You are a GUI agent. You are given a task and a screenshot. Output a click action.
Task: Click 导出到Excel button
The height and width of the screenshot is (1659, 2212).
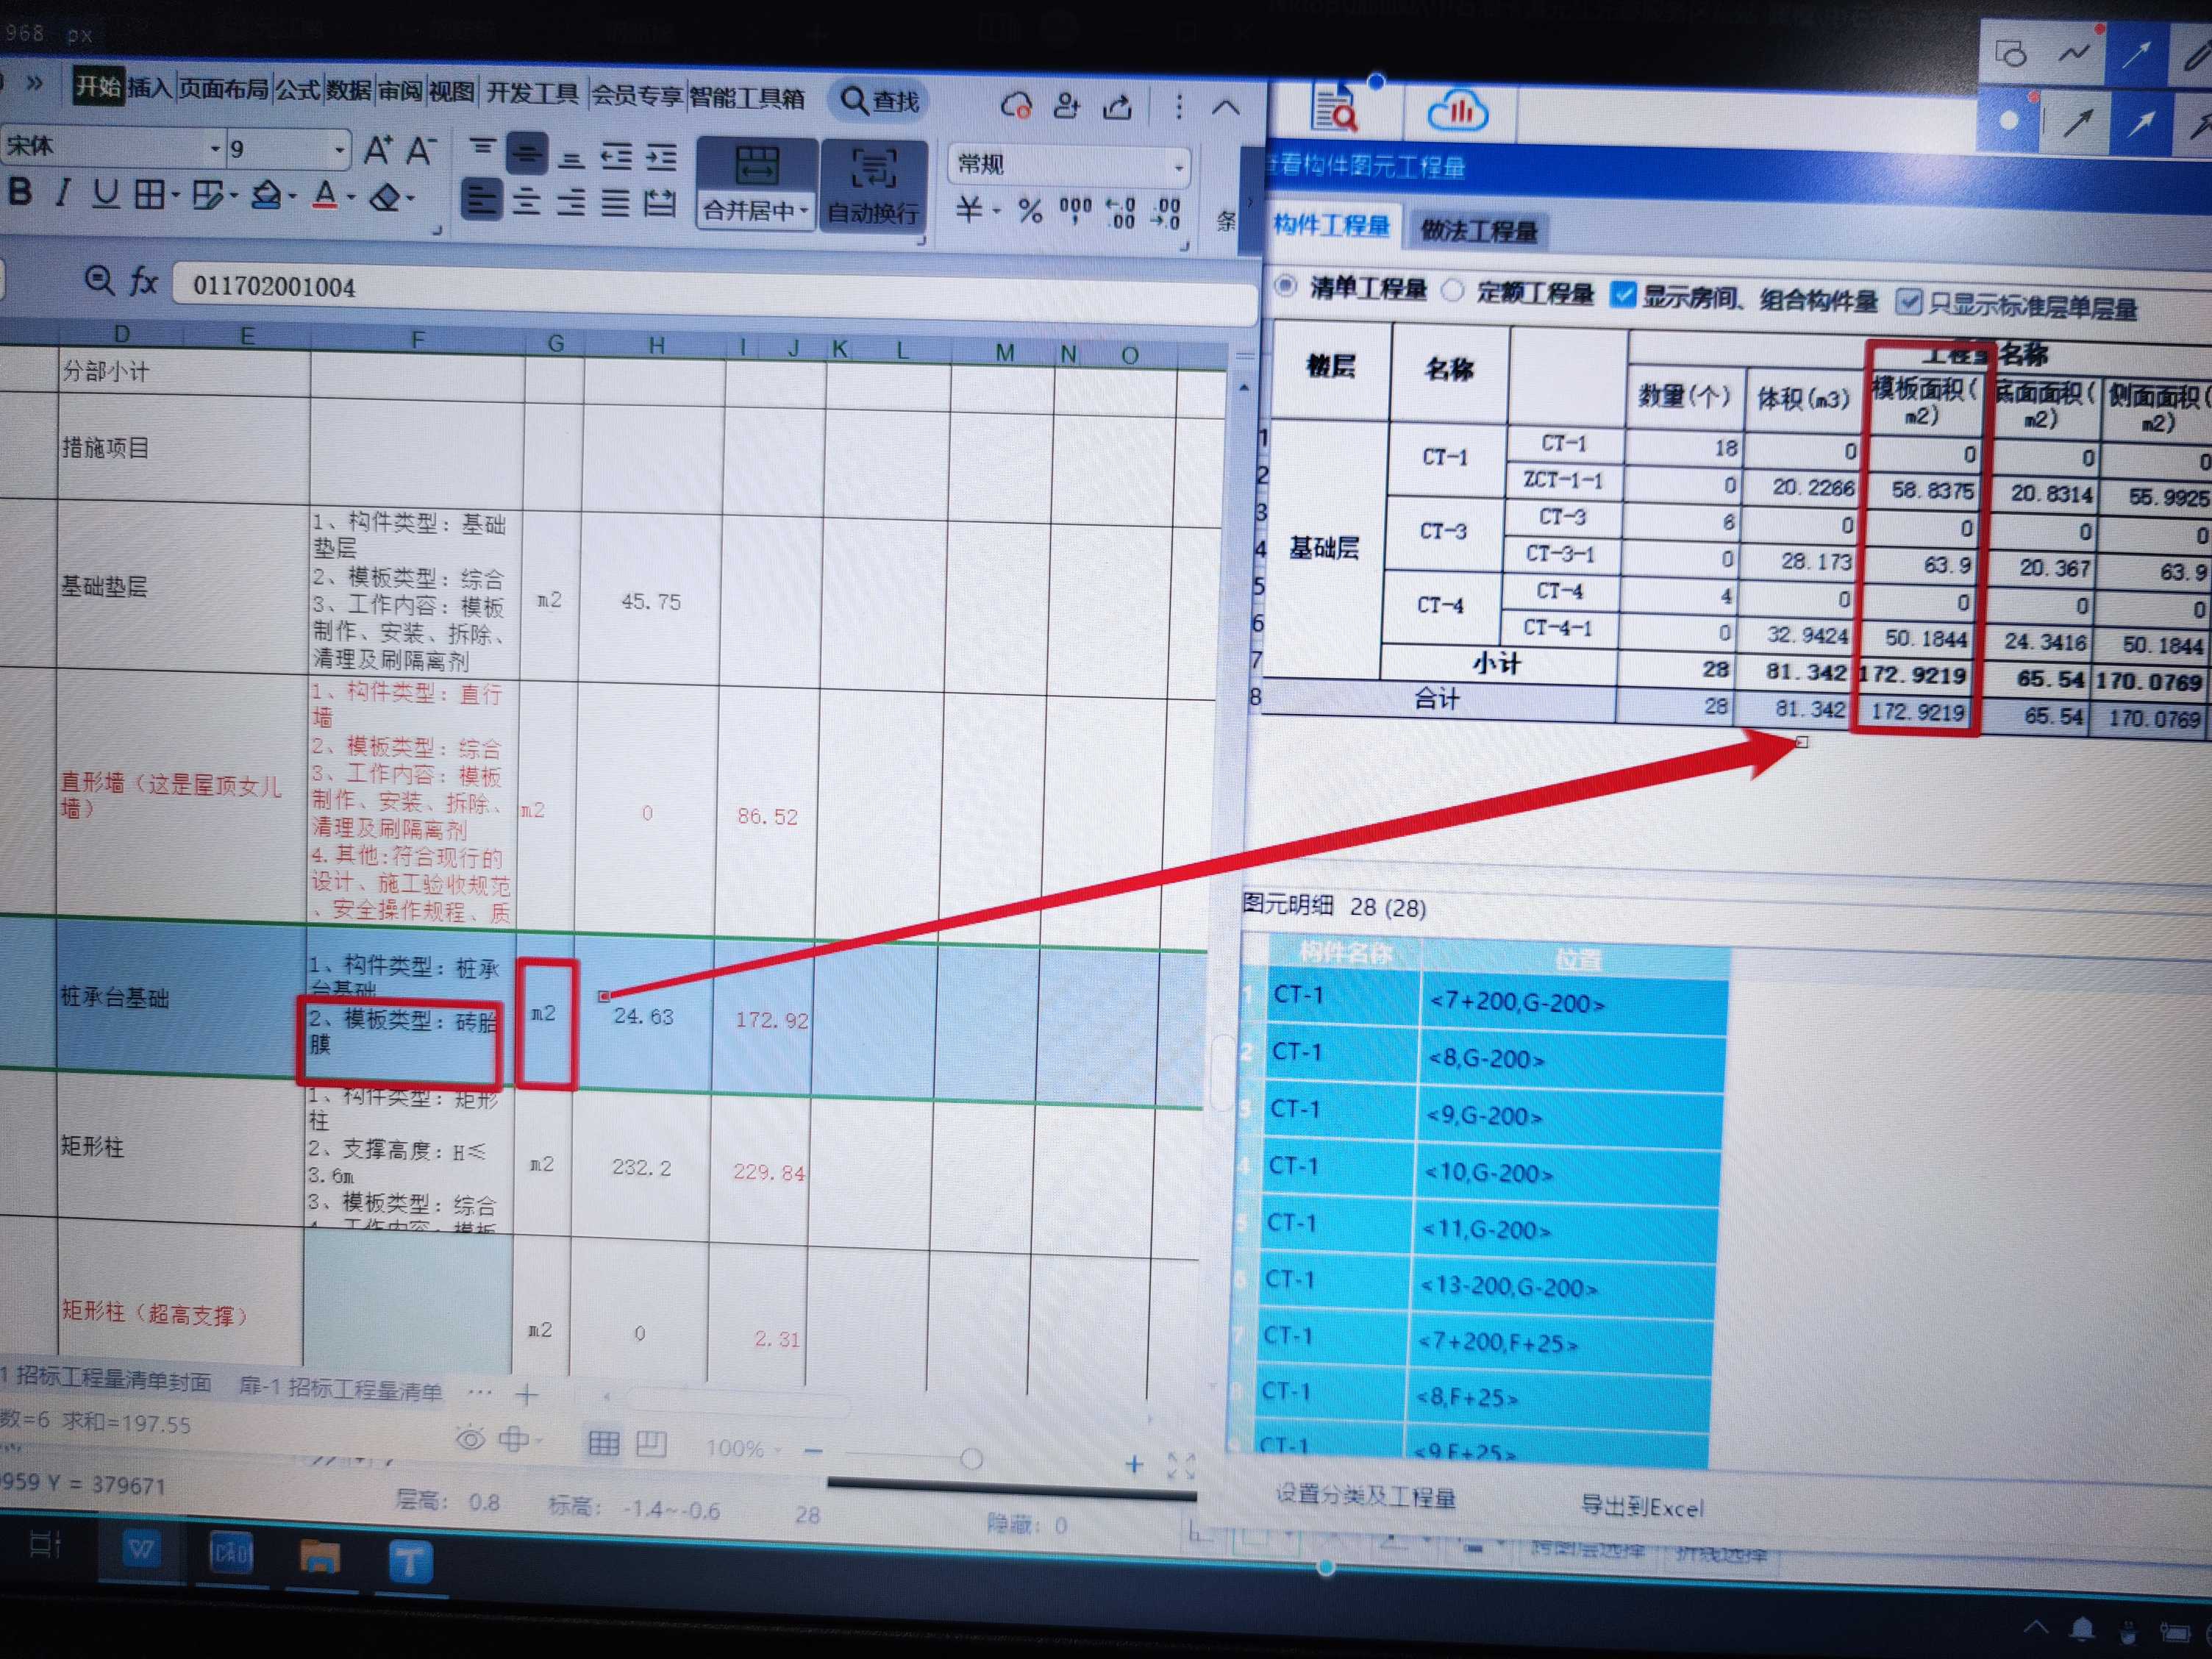pos(1641,1506)
